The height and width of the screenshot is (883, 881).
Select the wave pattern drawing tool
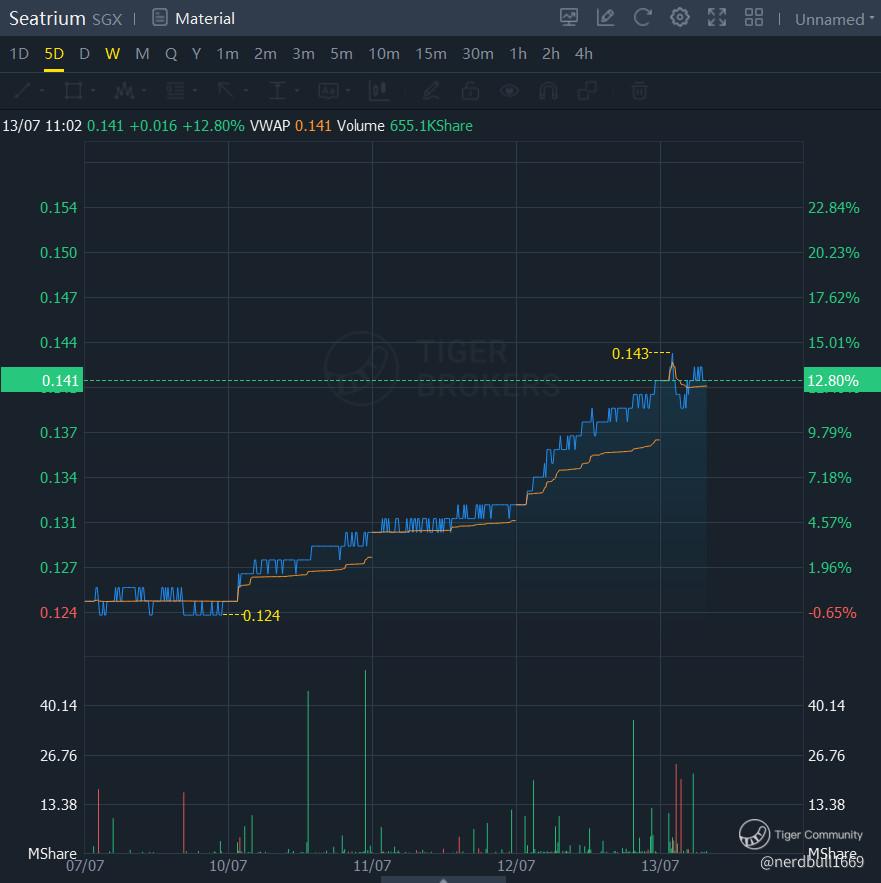[123, 90]
